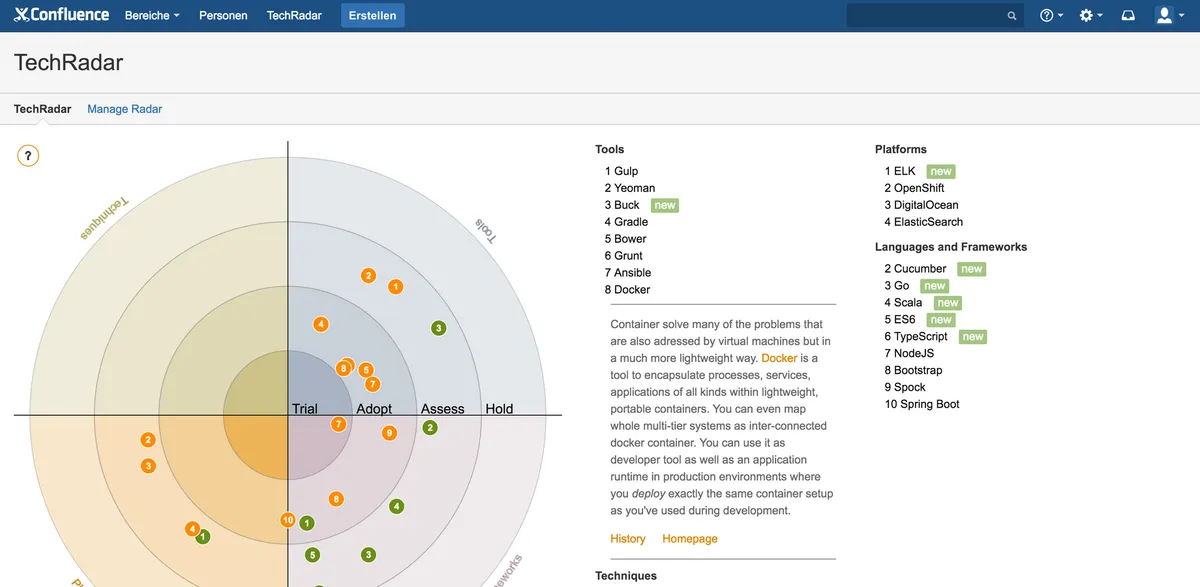The width and height of the screenshot is (1200, 587).
Task: Select orange blip 1 in Tools quadrant
Action: coord(395,287)
